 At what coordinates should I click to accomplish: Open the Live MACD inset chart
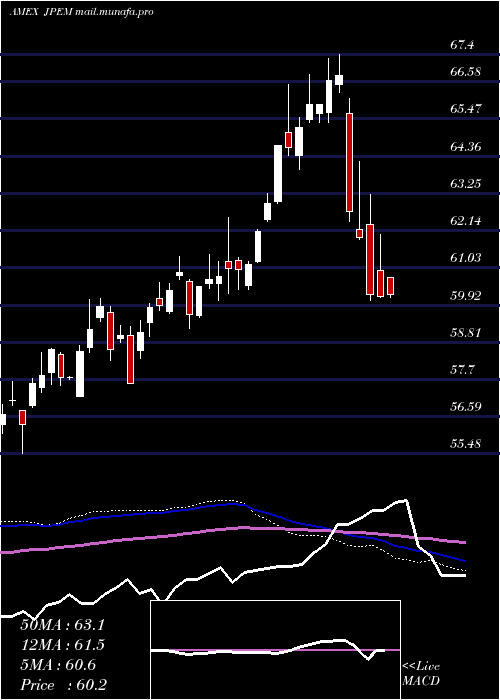[x=275, y=650]
